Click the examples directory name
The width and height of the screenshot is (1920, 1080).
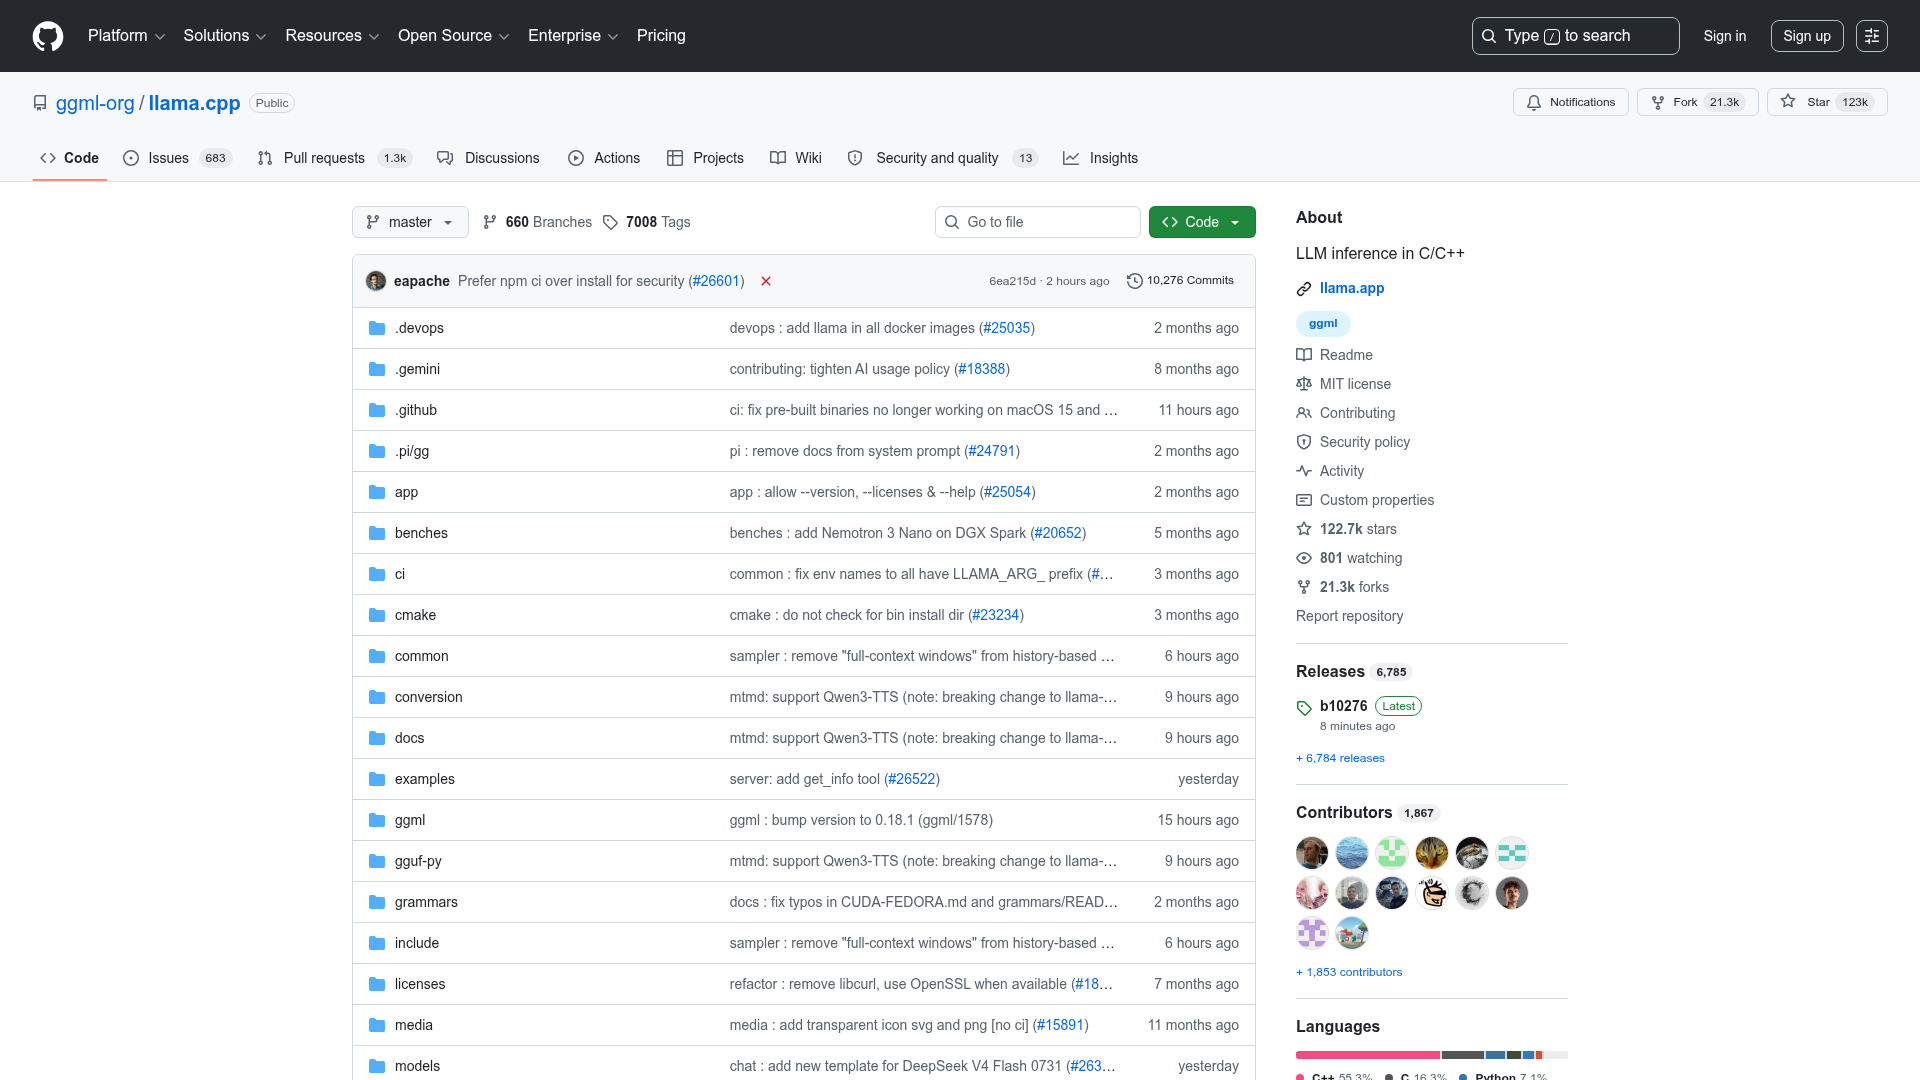click(424, 779)
